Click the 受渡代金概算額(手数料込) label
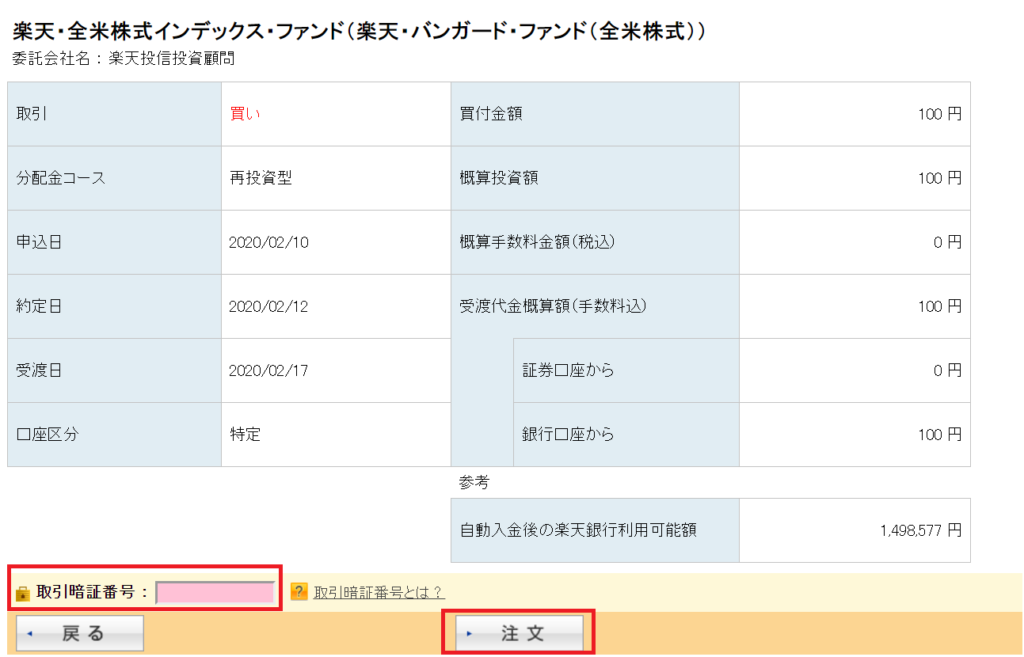 [x=553, y=306]
